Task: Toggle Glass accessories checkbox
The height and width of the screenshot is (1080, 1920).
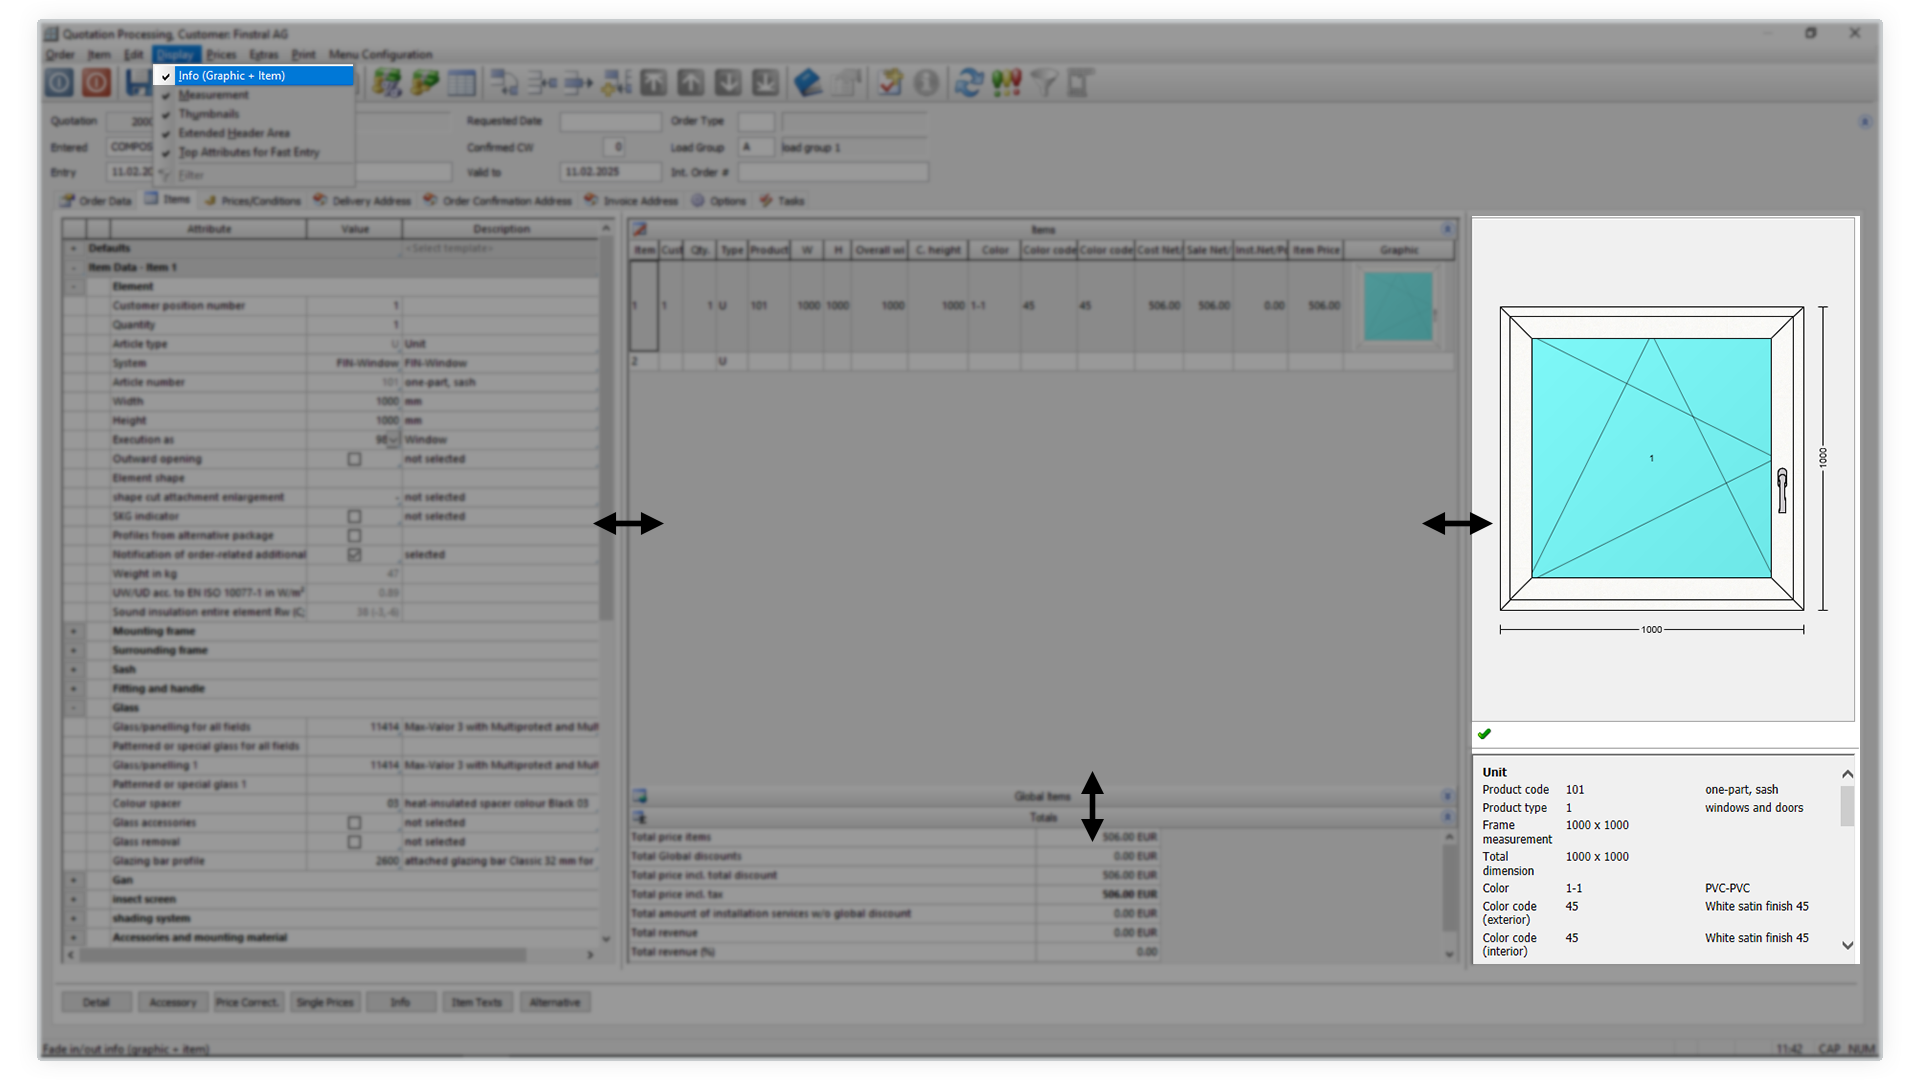Action: (354, 822)
